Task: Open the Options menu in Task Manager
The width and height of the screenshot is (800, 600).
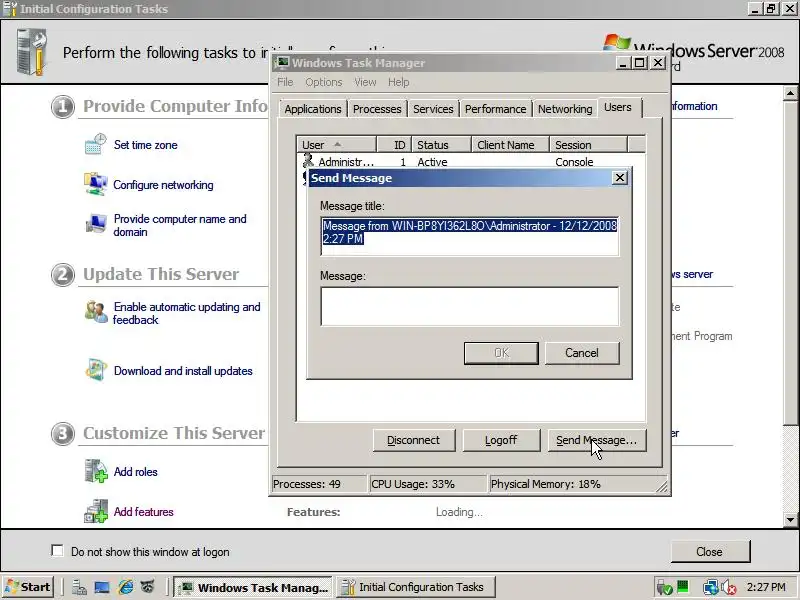Action: click(x=323, y=82)
